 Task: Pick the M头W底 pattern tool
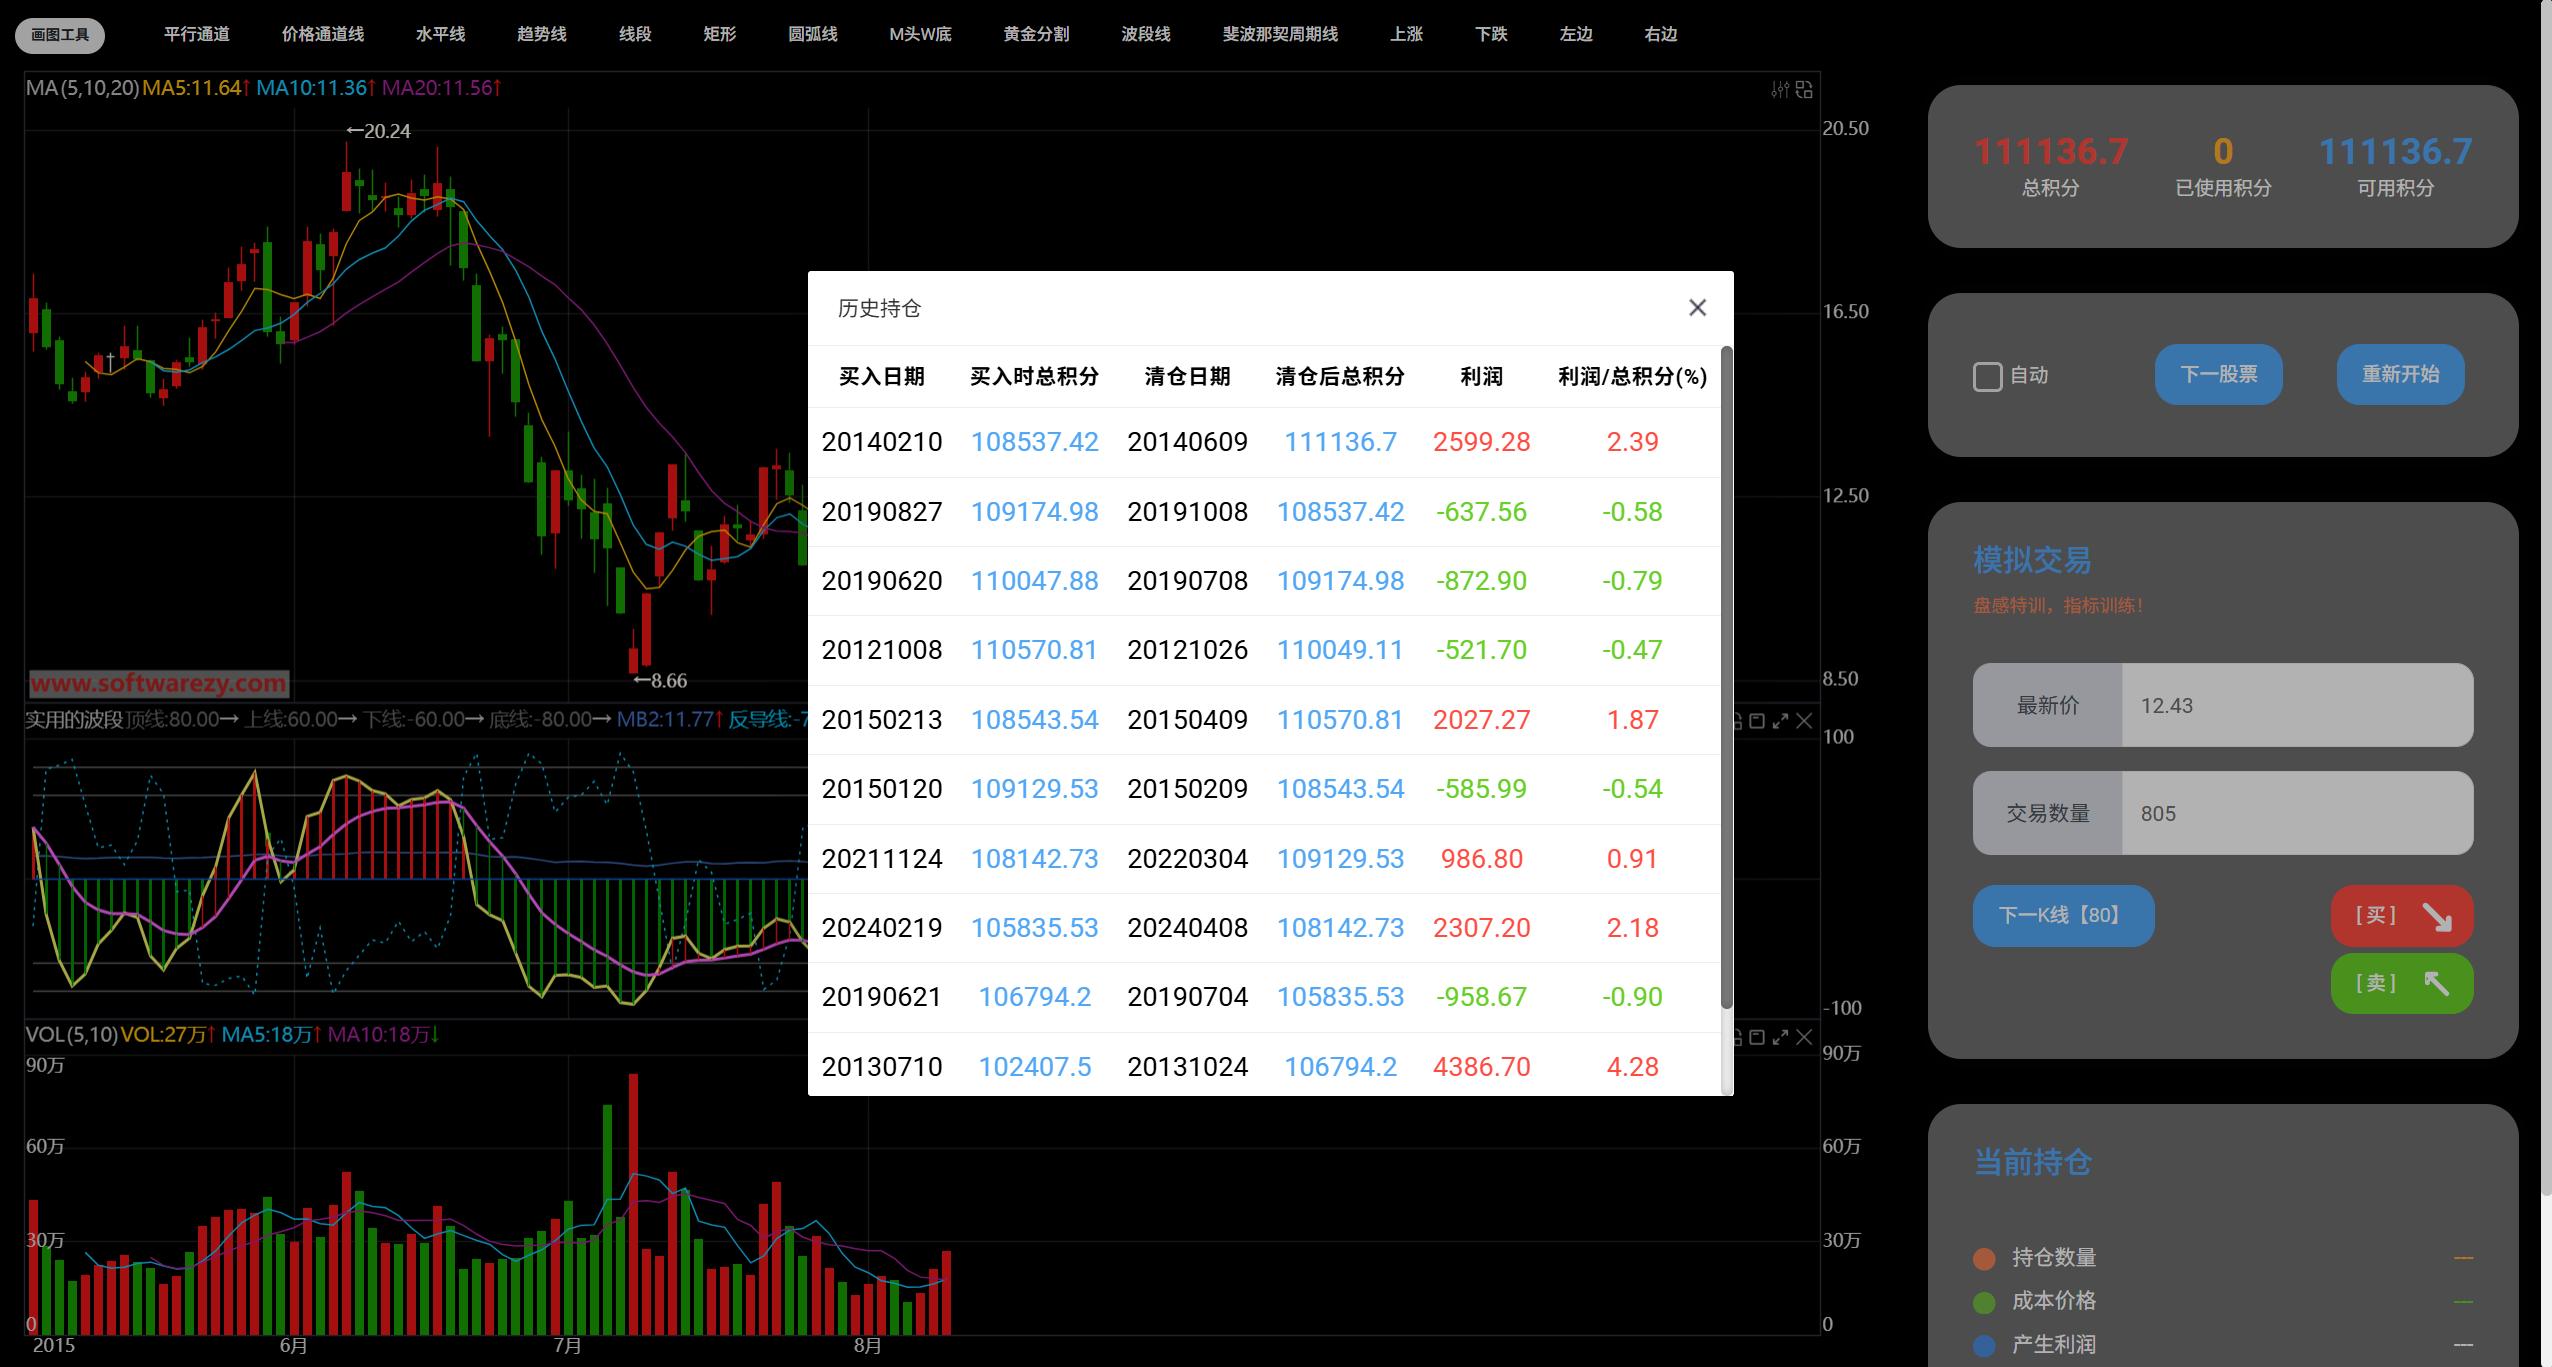(x=921, y=34)
